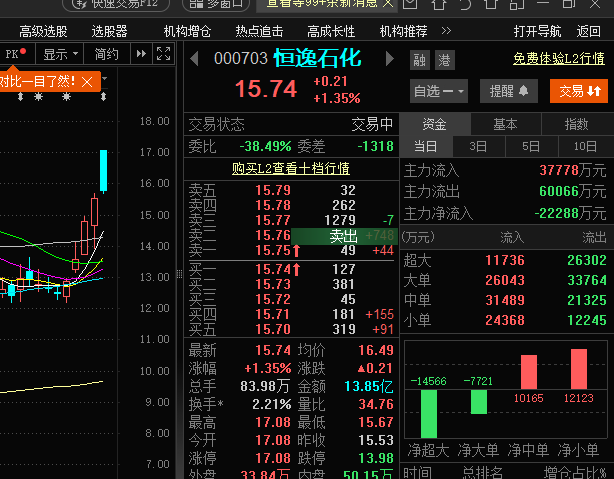Open the 高级选股 menu item
The height and width of the screenshot is (479, 614).
tap(43, 31)
